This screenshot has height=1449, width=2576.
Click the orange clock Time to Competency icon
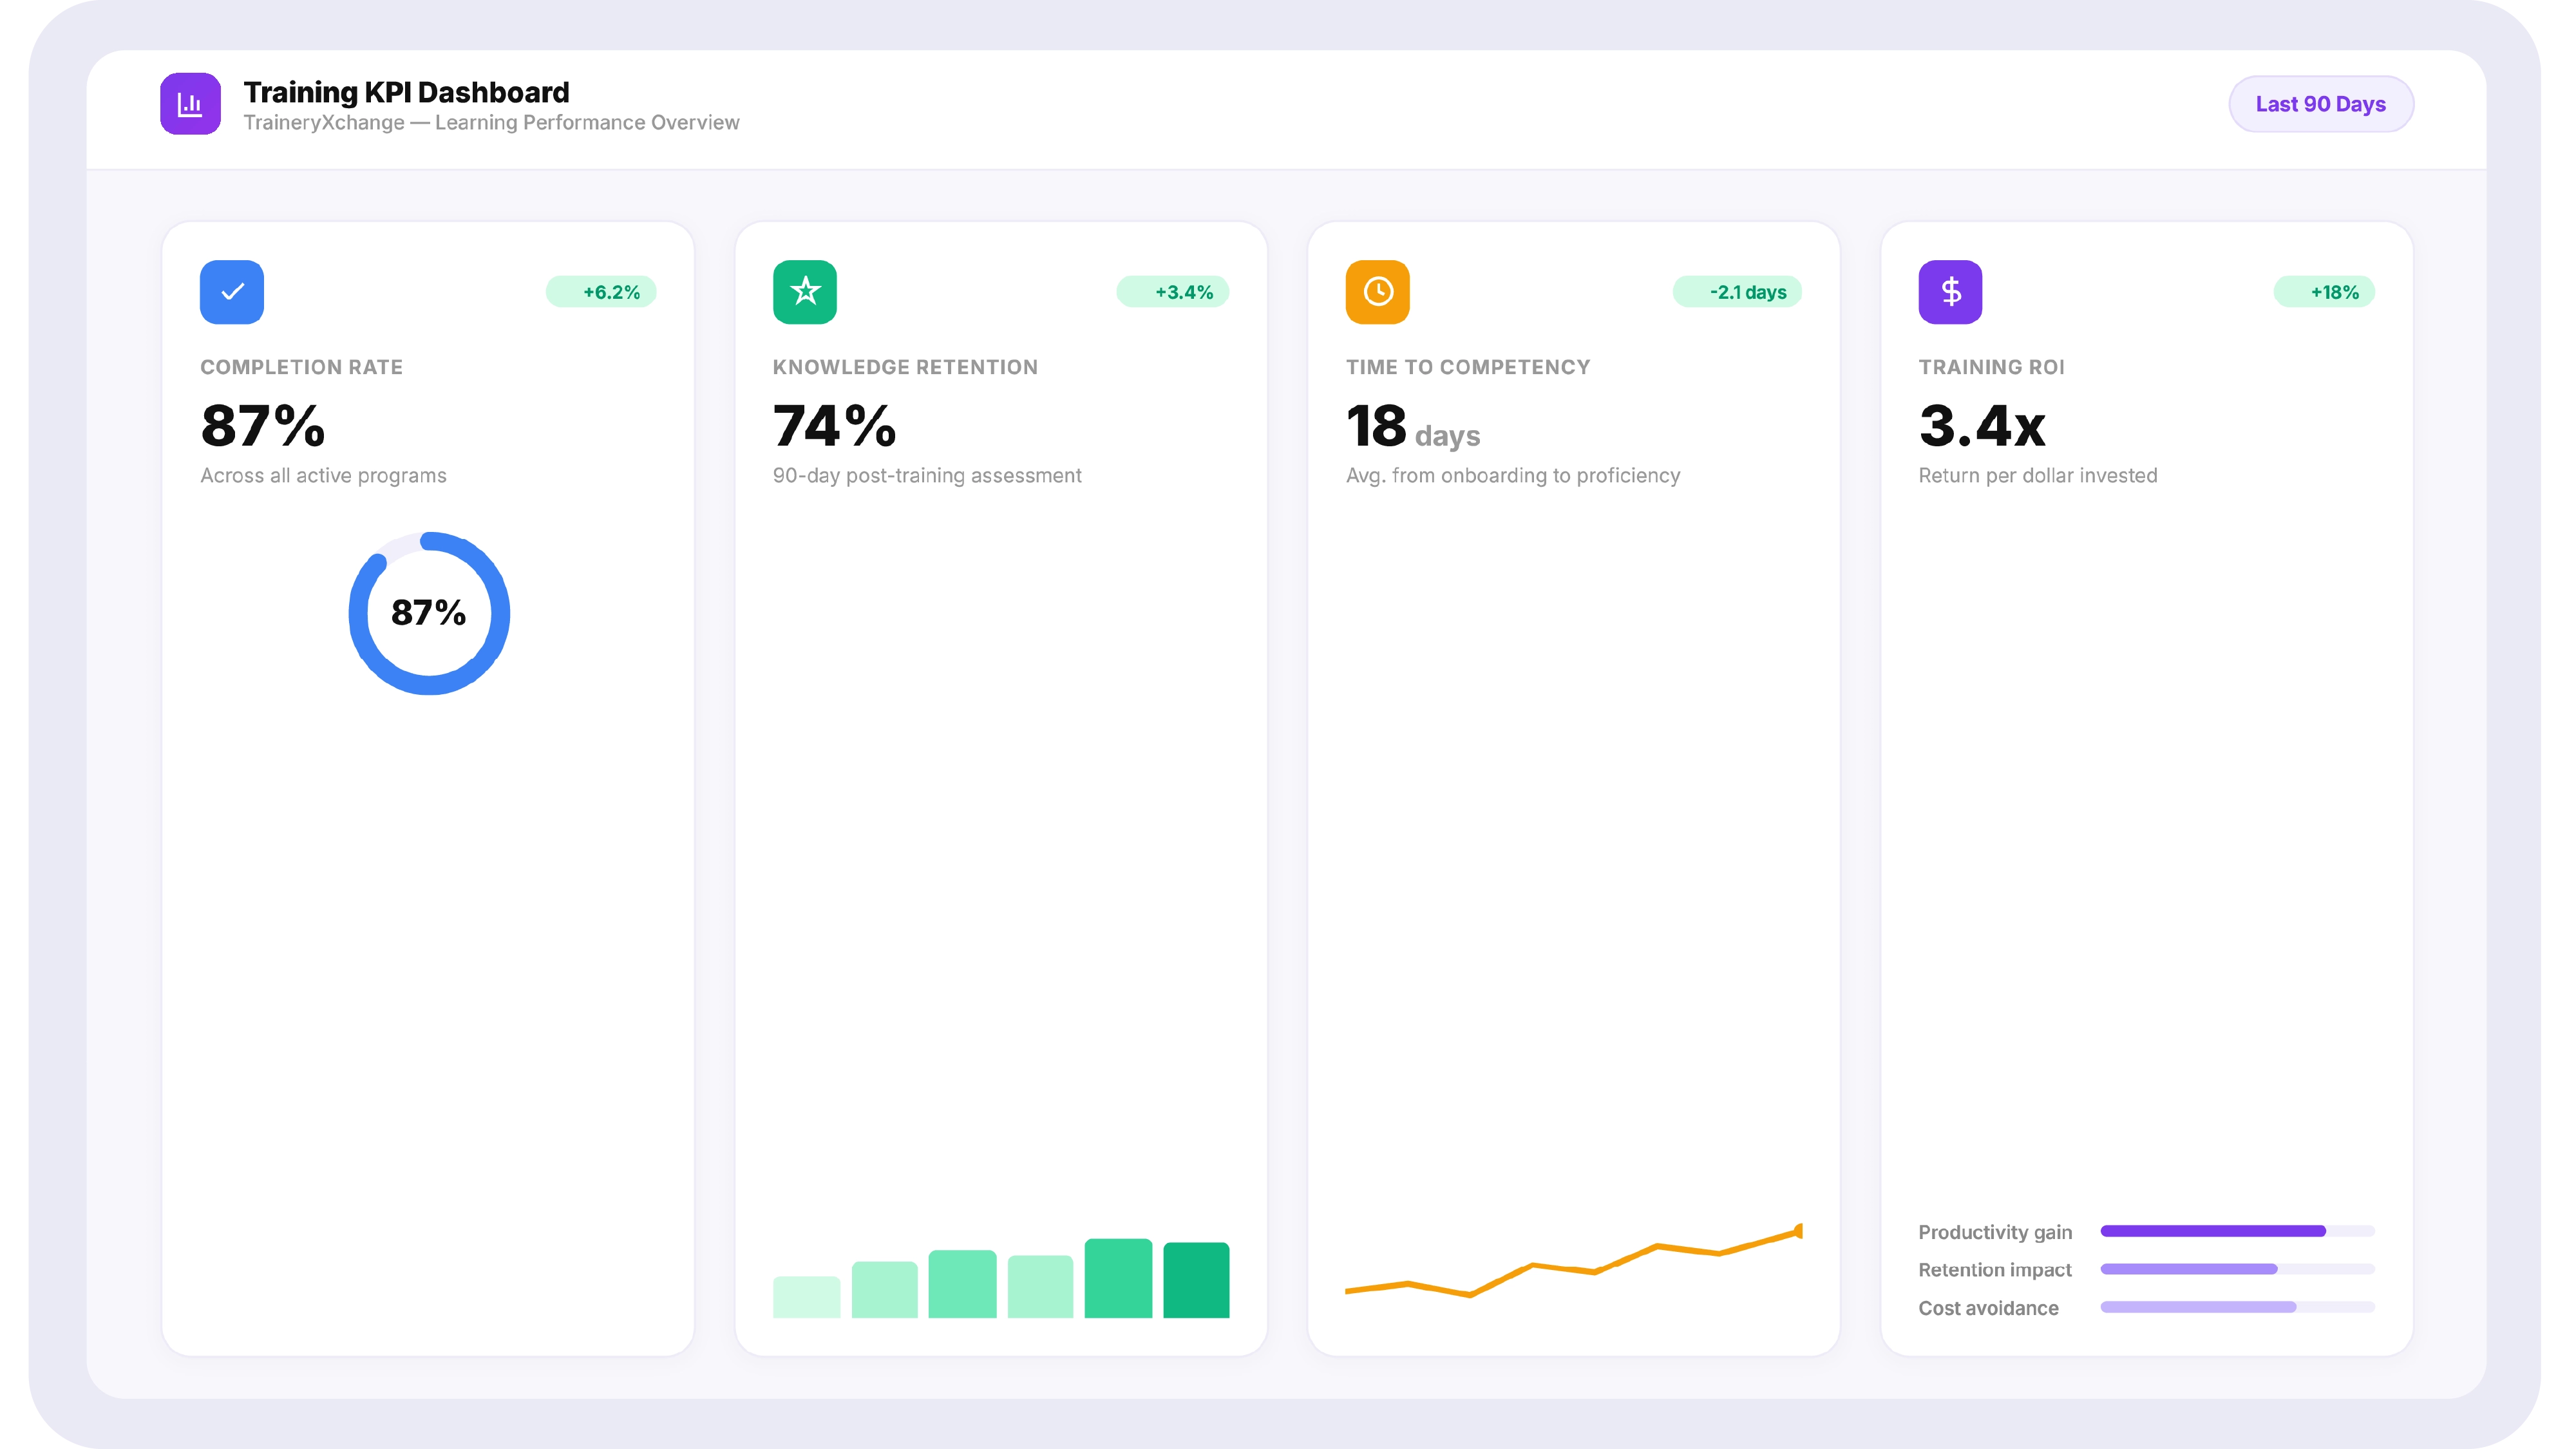1378,292
